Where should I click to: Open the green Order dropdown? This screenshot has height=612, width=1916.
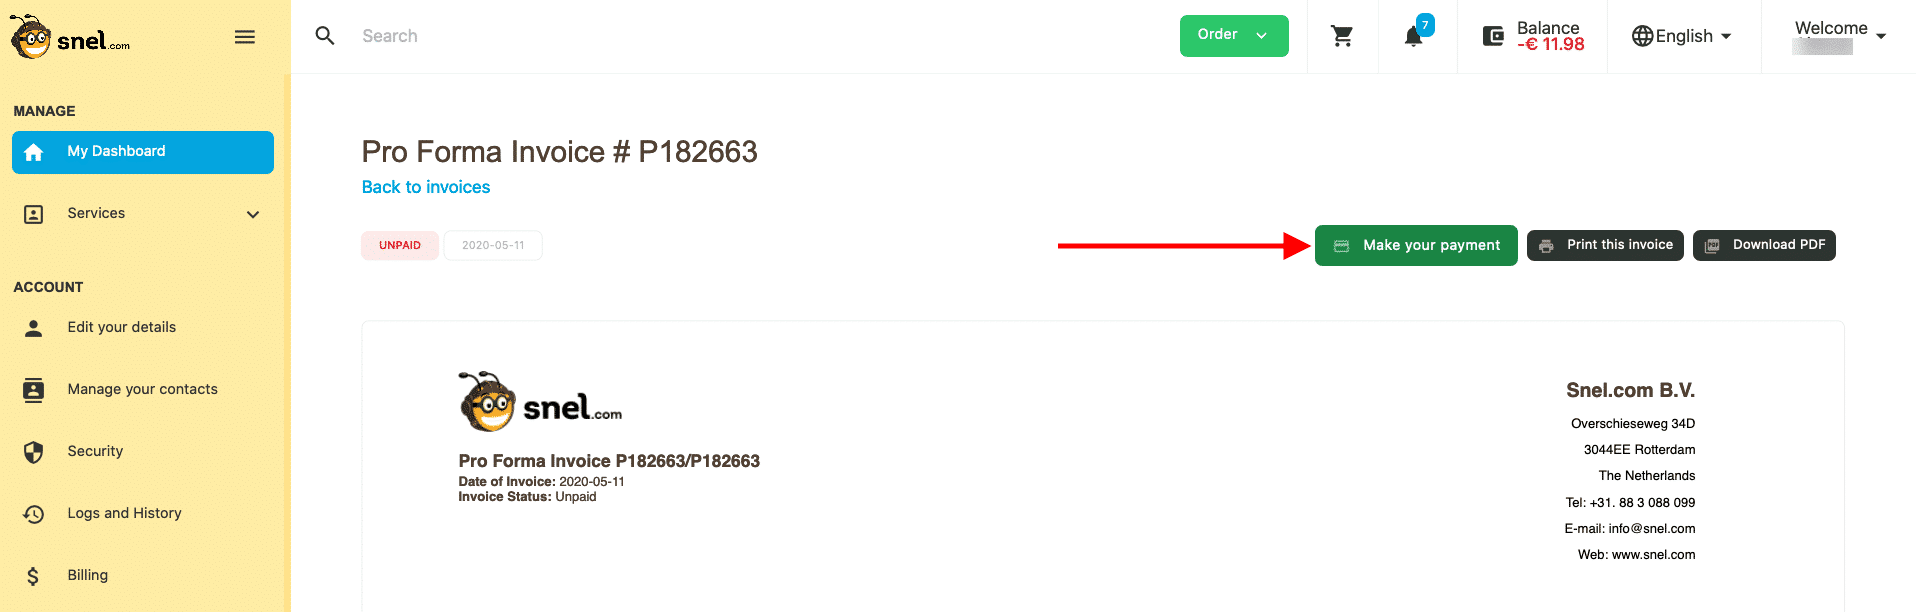(x=1234, y=36)
